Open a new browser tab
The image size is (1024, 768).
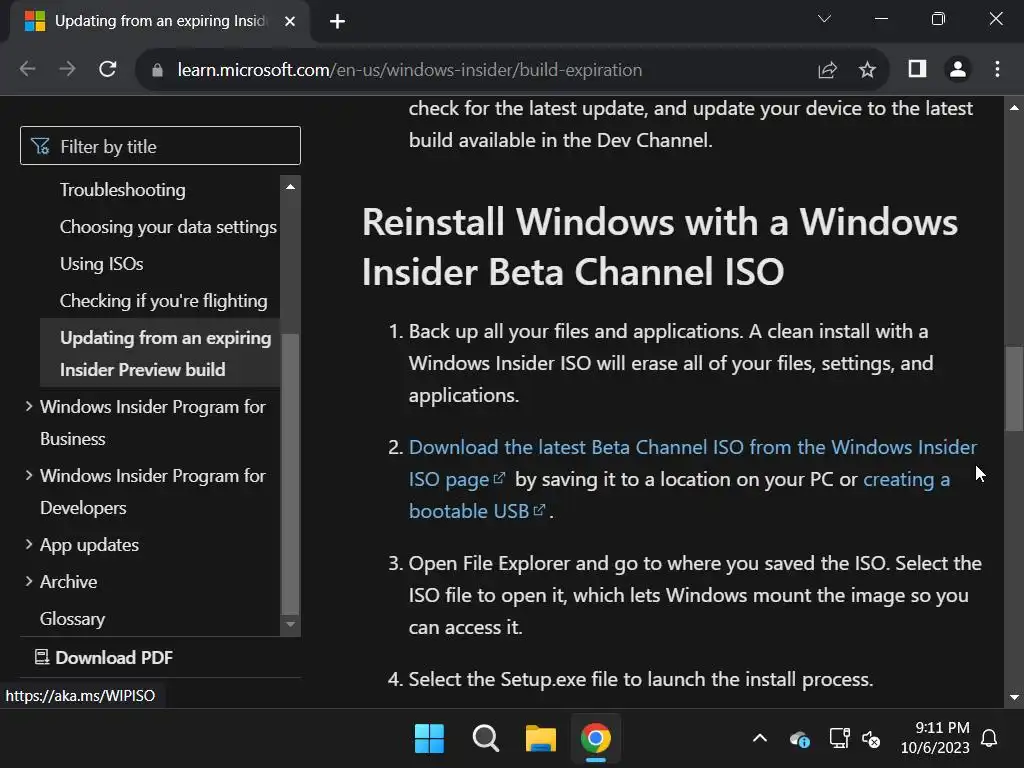[x=337, y=22]
